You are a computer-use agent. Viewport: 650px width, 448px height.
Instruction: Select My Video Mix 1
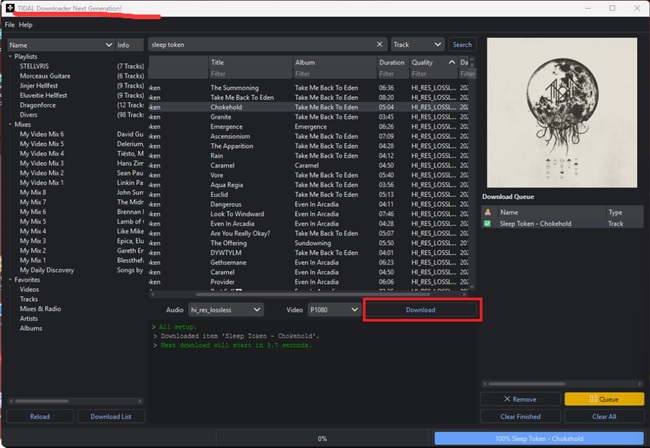[42, 183]
